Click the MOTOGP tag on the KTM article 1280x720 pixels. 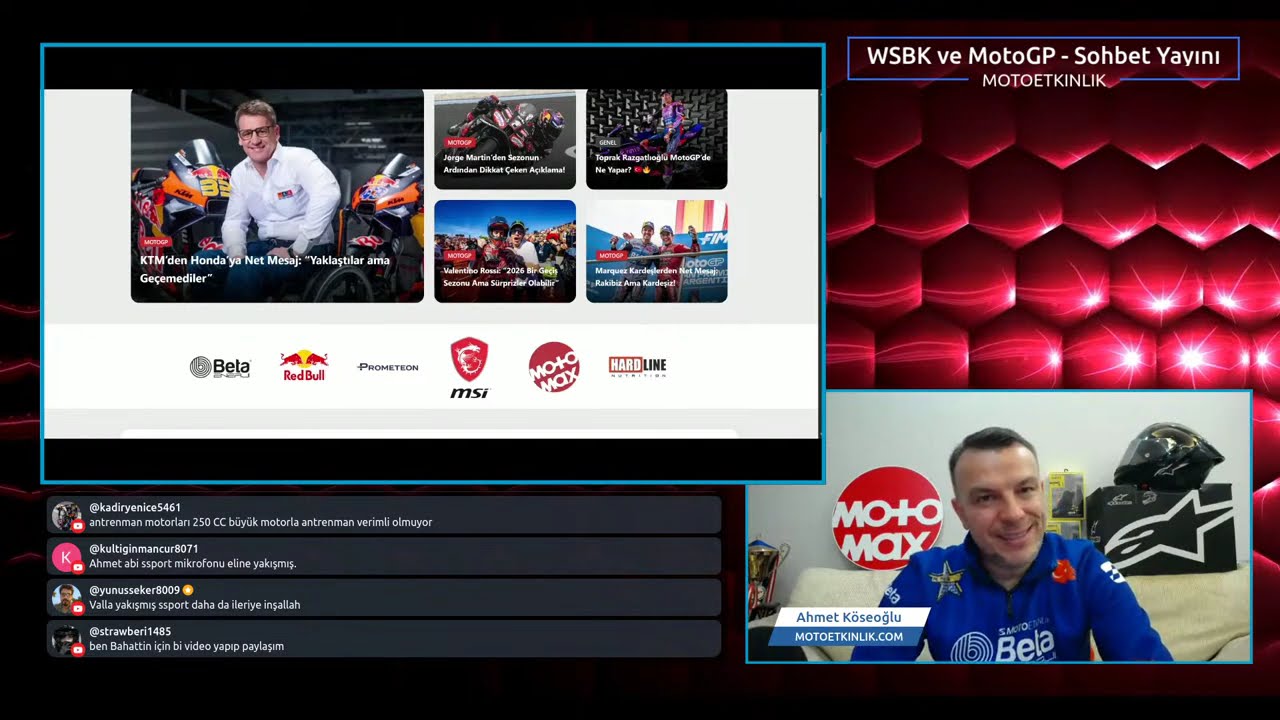click(x=156, y=242)
